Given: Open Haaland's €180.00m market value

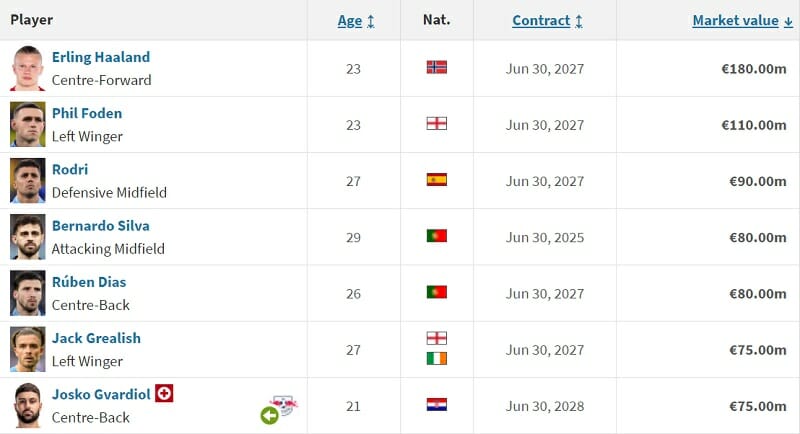Looking at the screenshot, I should click(x=753, y=69).
